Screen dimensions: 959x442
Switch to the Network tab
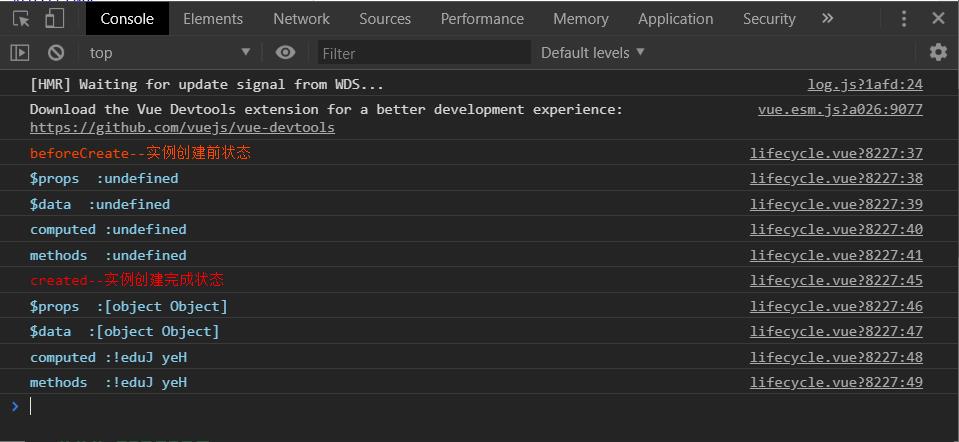click(301, 18)
